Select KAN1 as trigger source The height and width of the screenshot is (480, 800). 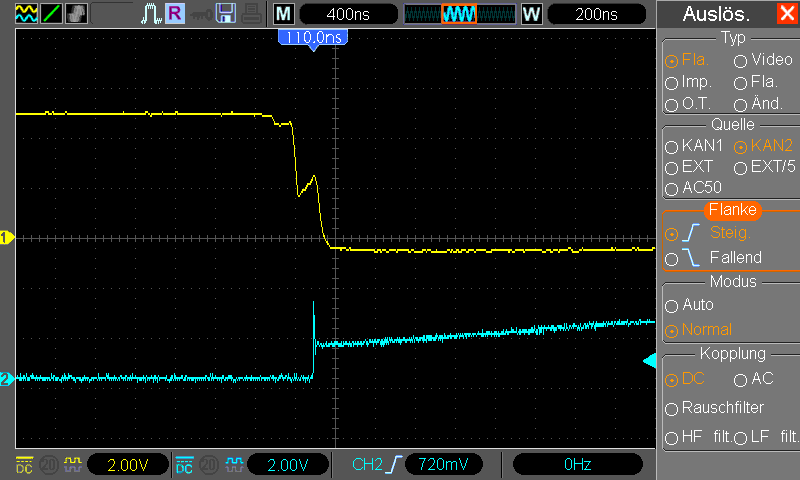coord(694,146)
